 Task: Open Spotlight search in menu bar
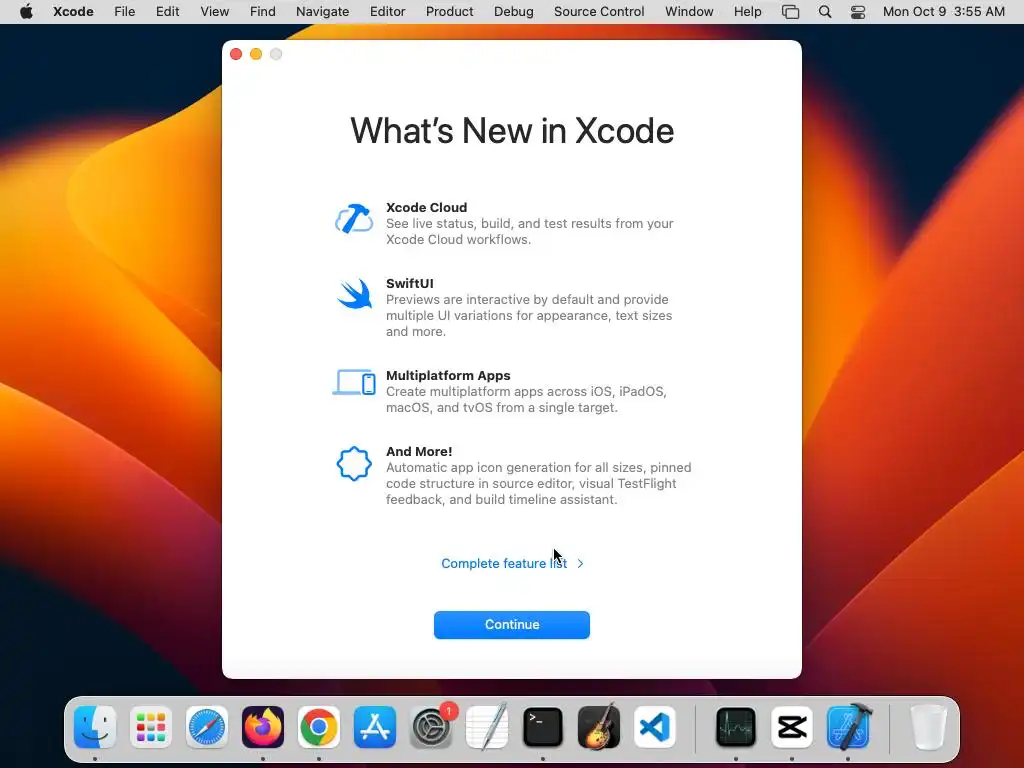tap(825, 12)
